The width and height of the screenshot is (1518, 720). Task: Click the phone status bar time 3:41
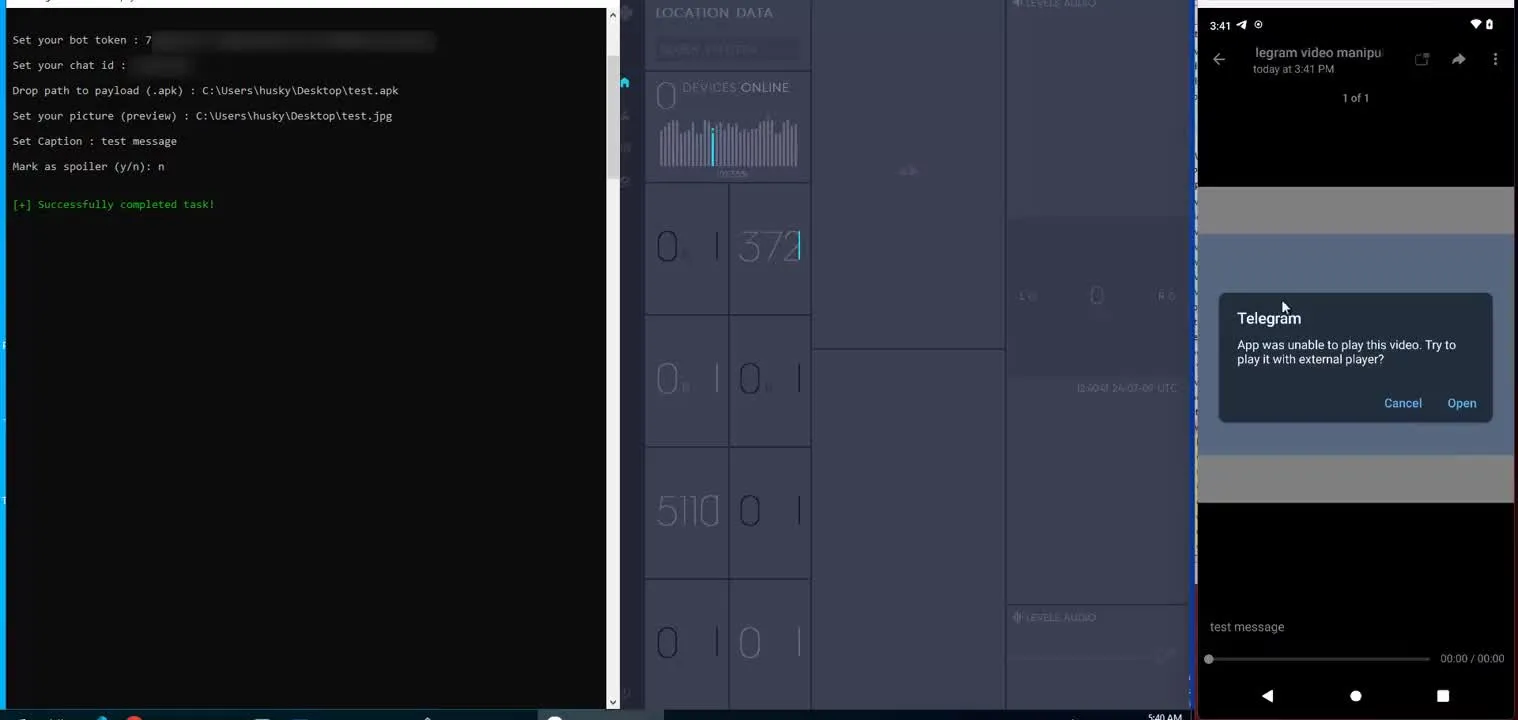(1220, 26)
